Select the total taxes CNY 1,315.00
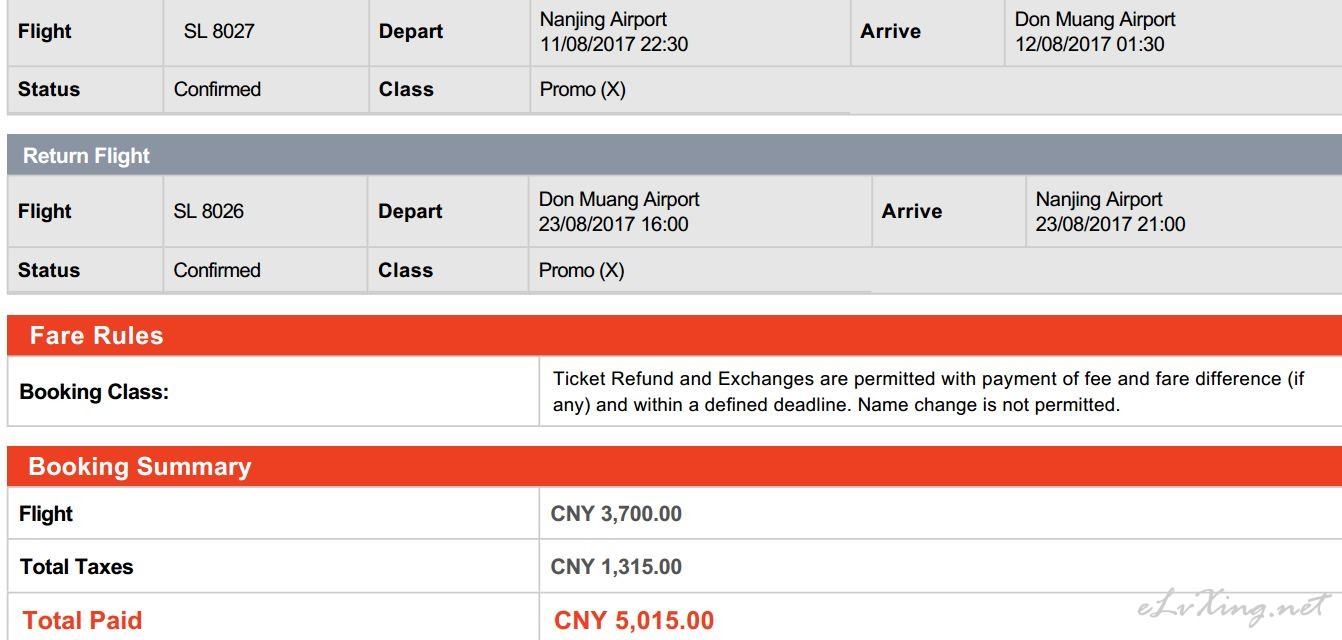This screenshot has width=1342, height=640. click(616, 567)
